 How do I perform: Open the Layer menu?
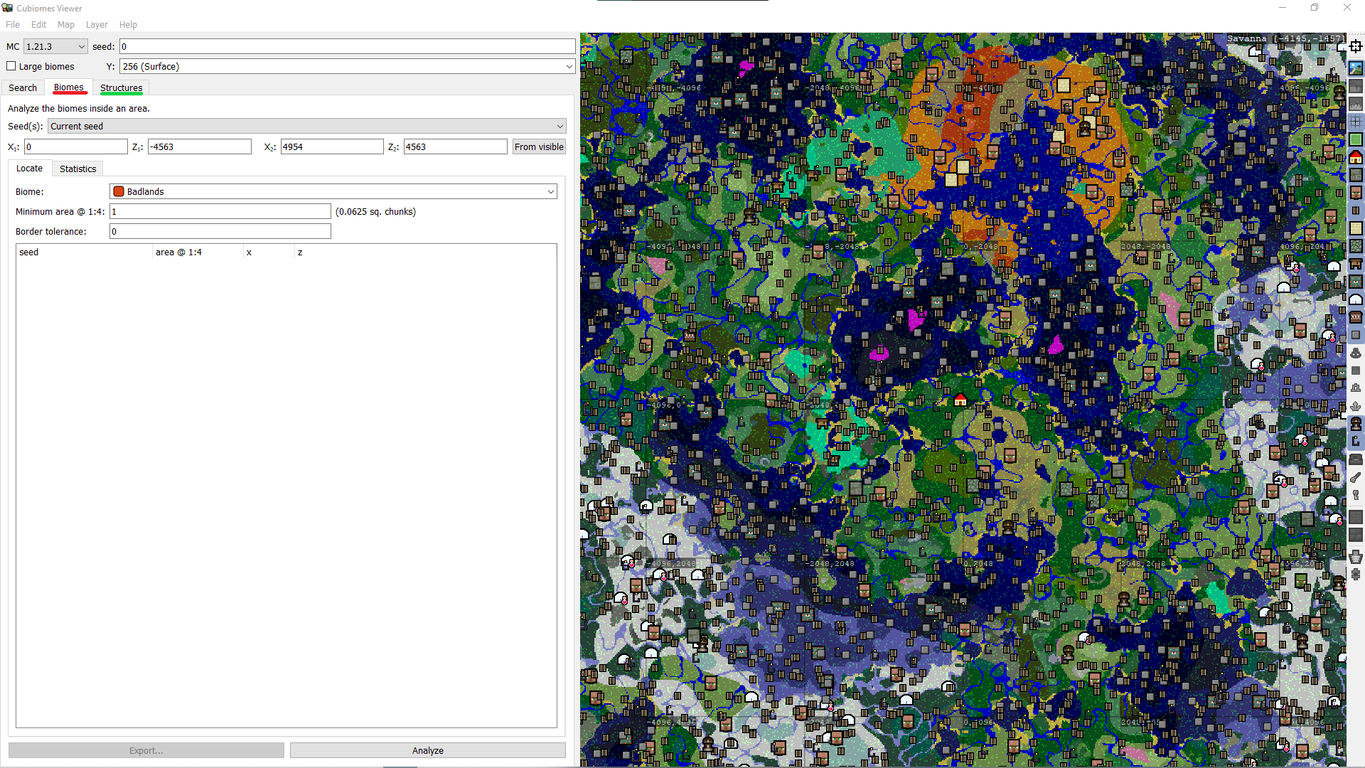97,25
